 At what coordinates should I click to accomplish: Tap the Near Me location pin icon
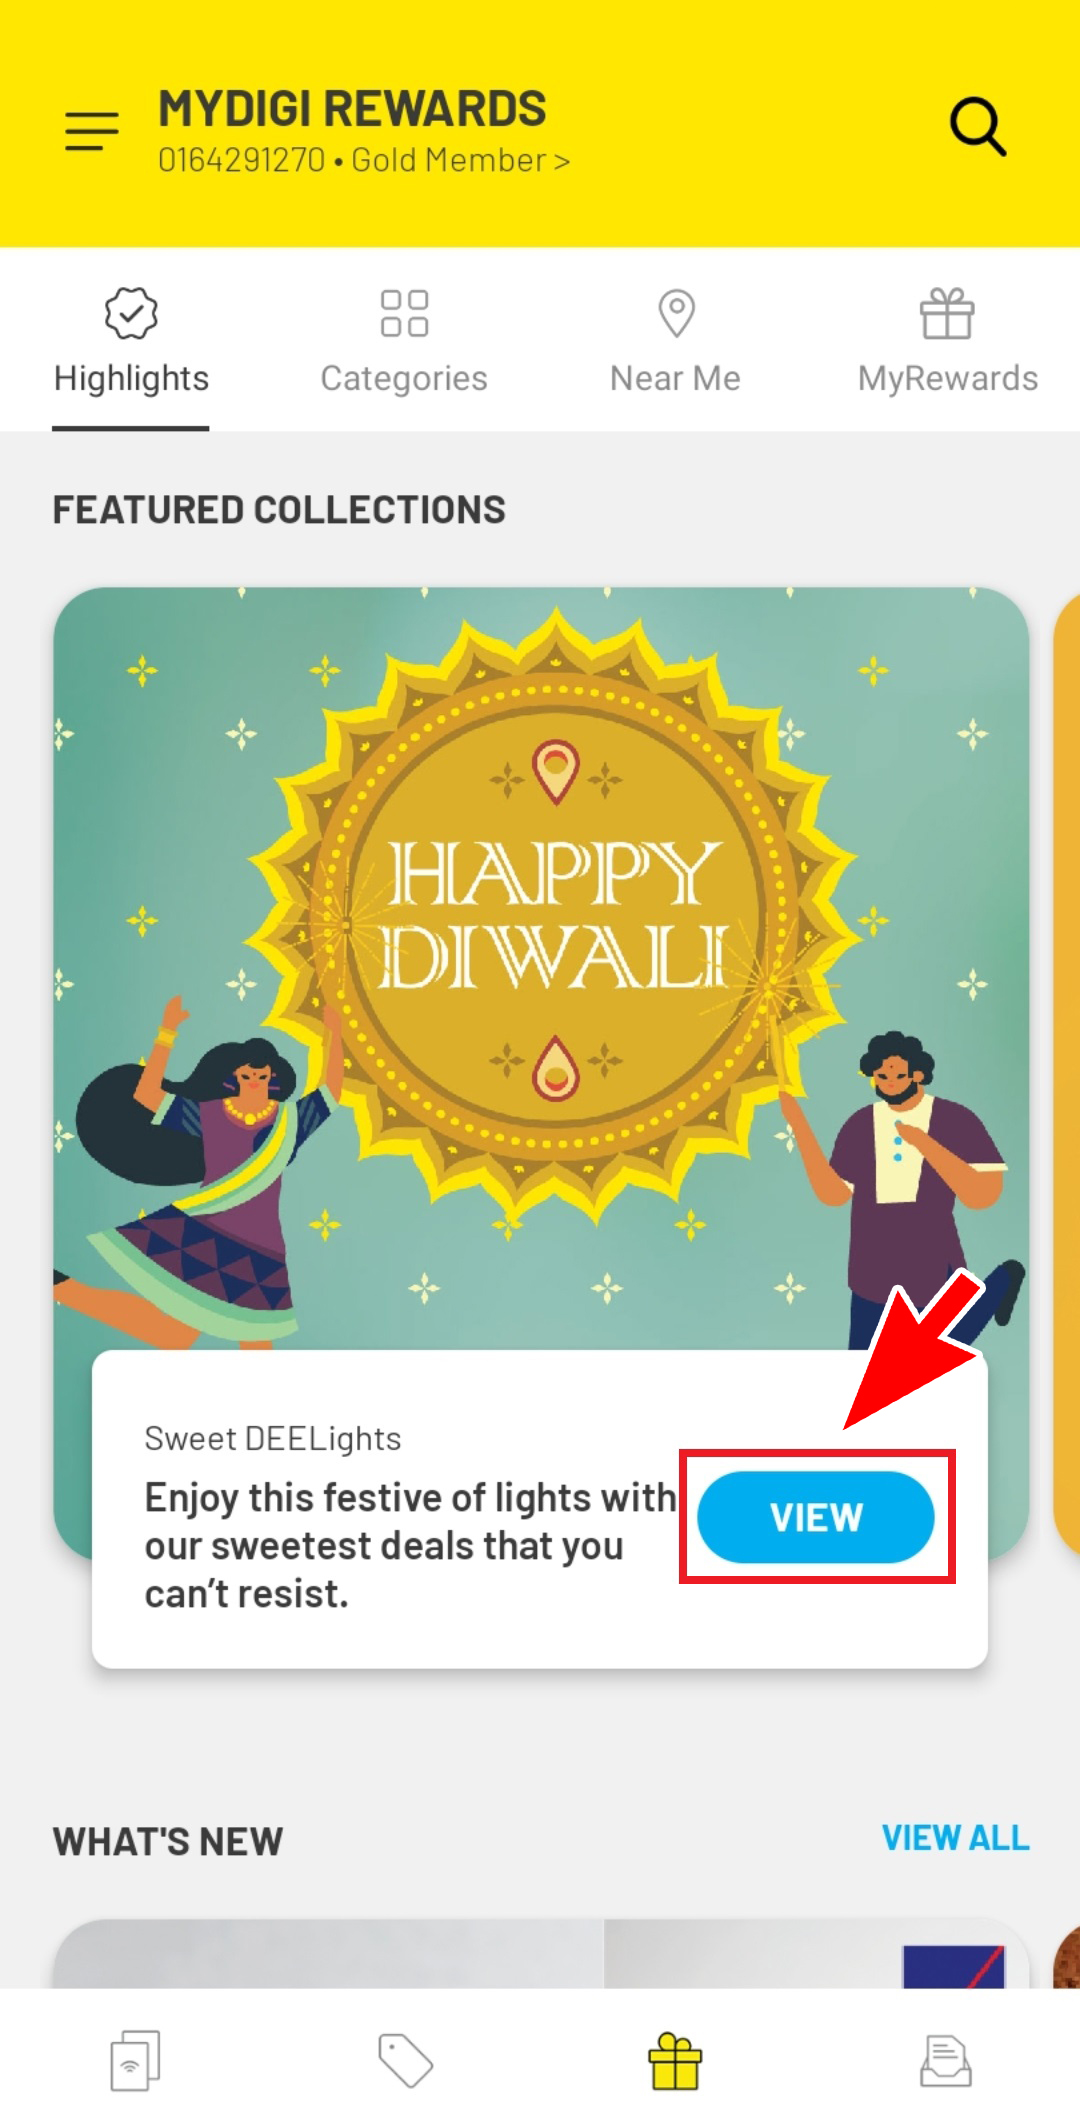pos(676,313)
